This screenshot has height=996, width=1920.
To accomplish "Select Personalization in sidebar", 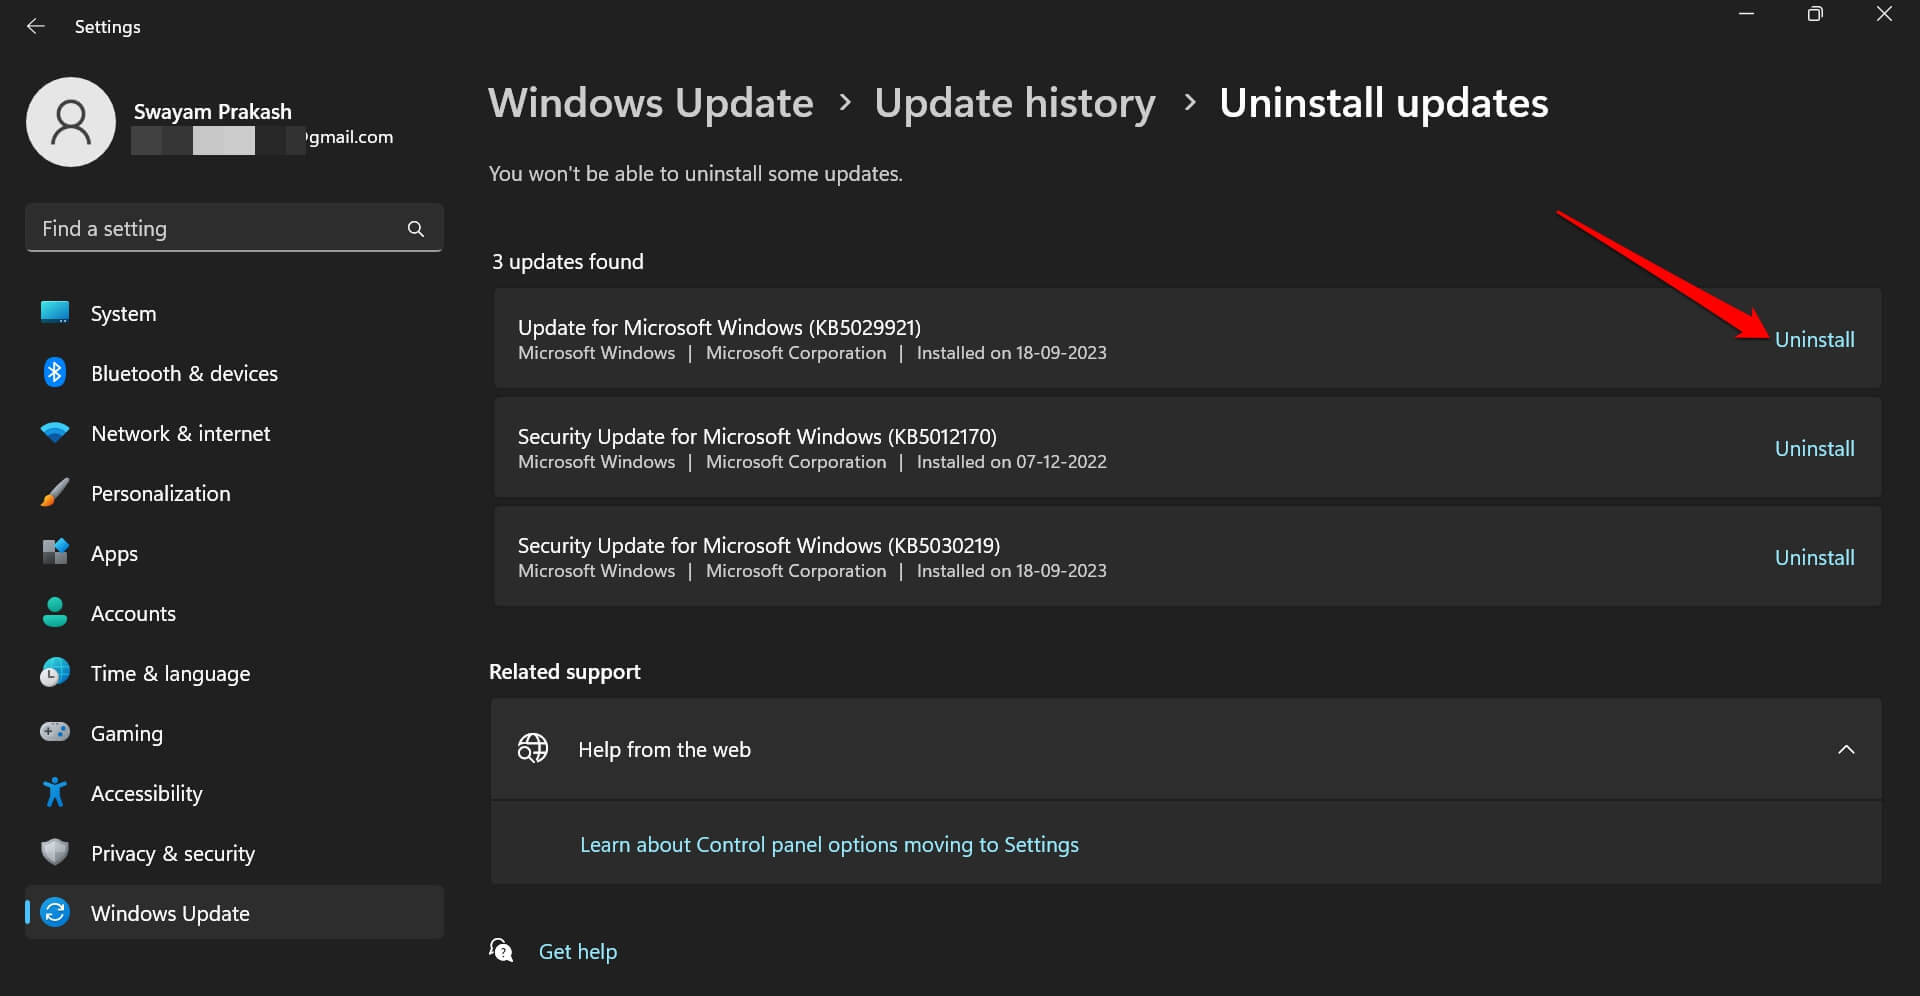I will coord(234,493).
